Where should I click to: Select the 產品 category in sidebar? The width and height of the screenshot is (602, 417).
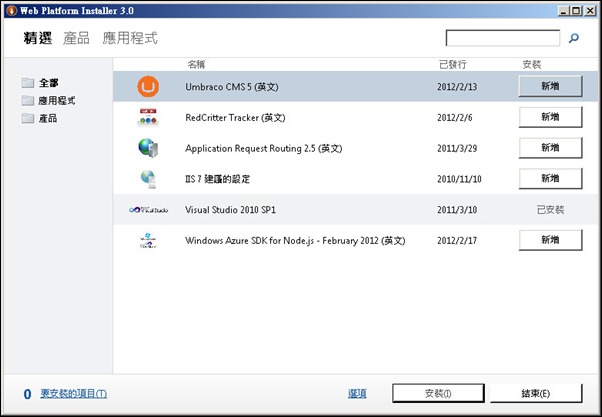click(x=47, y=118)
